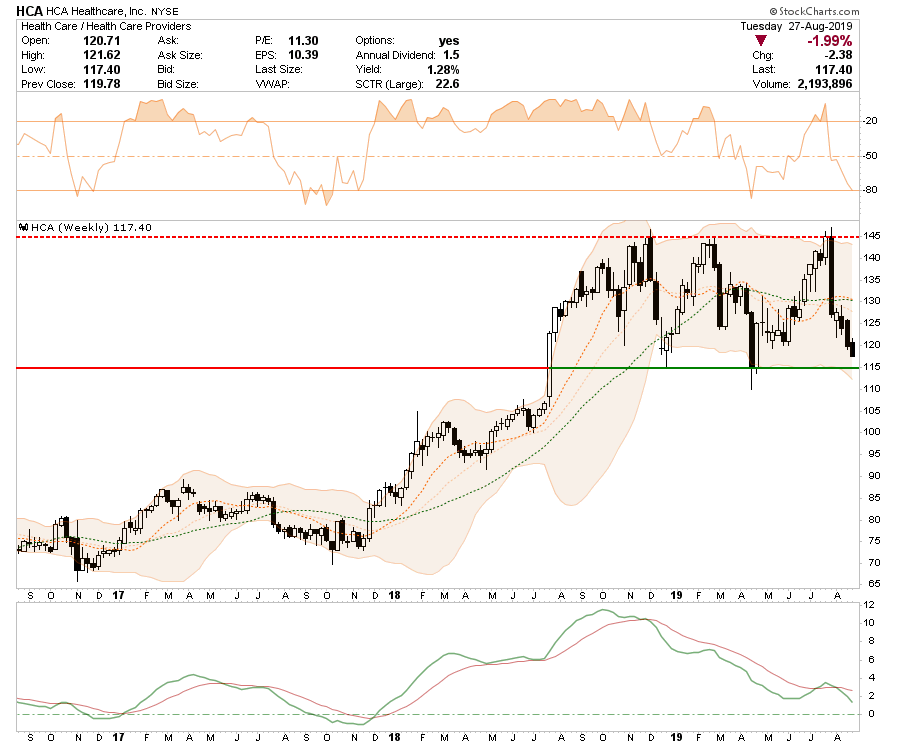Image resolution: width=900 pixels, height=746 pixels.
Task: Click the 6 label on the MACD axis
Action: 871,659
